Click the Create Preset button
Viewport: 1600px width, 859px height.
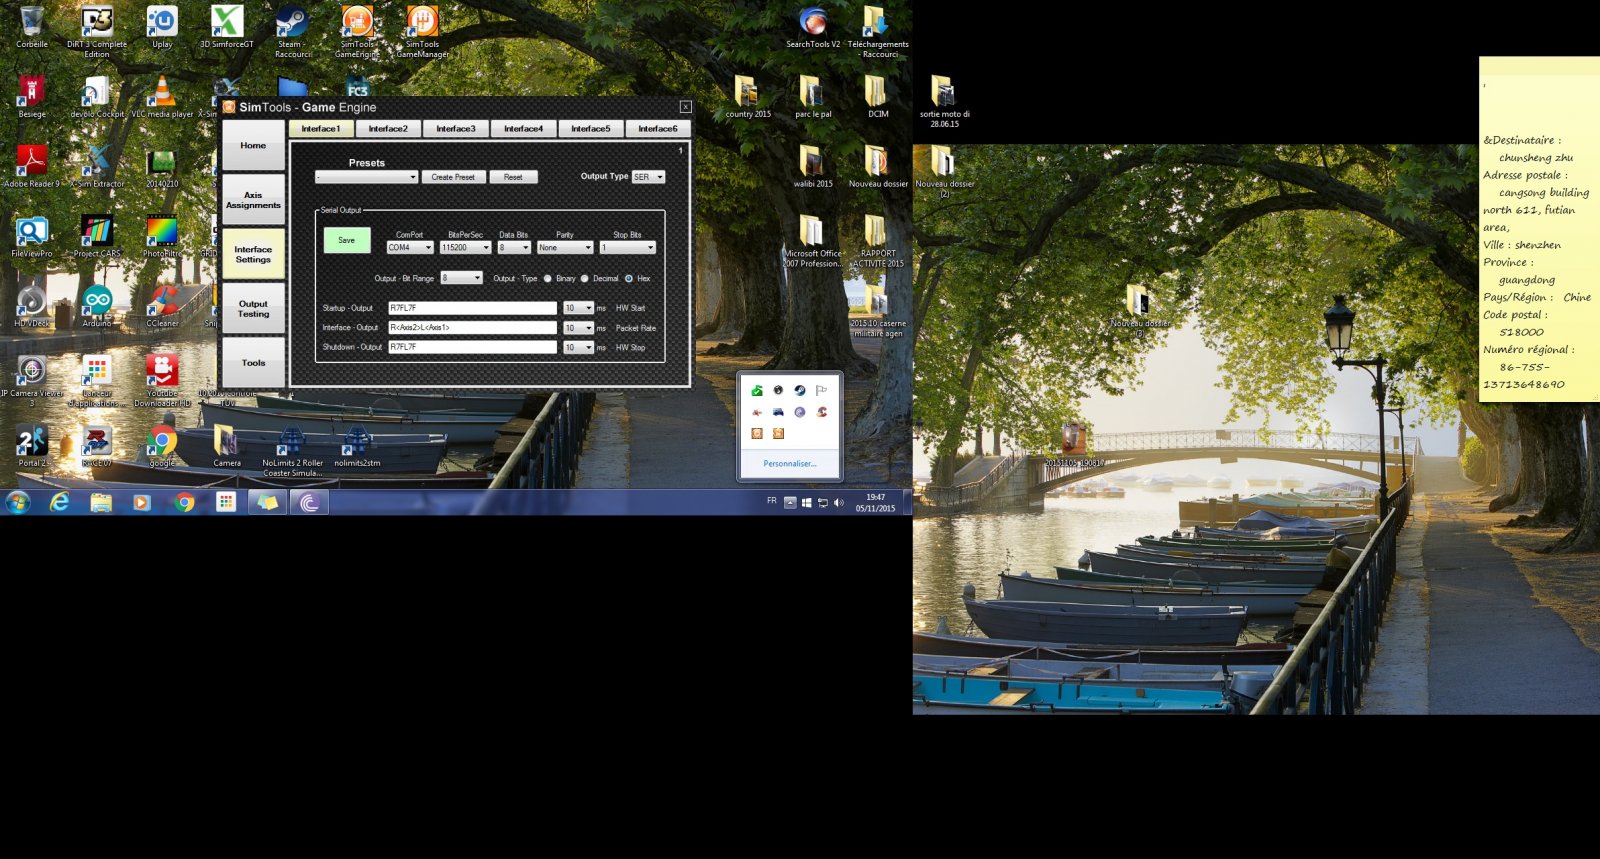[x=453, y=177]
